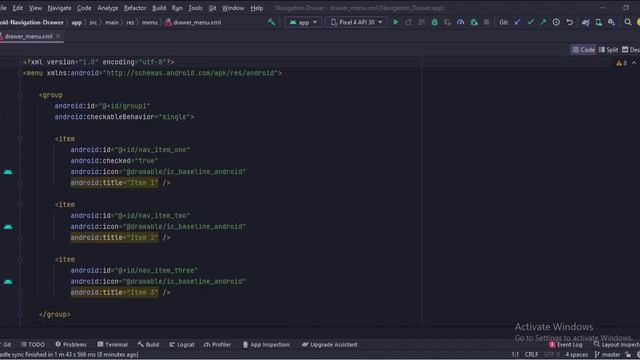Open the Window menu
Image resolution: width=640 pixels, height=360 pixels.
pos(233,8)
